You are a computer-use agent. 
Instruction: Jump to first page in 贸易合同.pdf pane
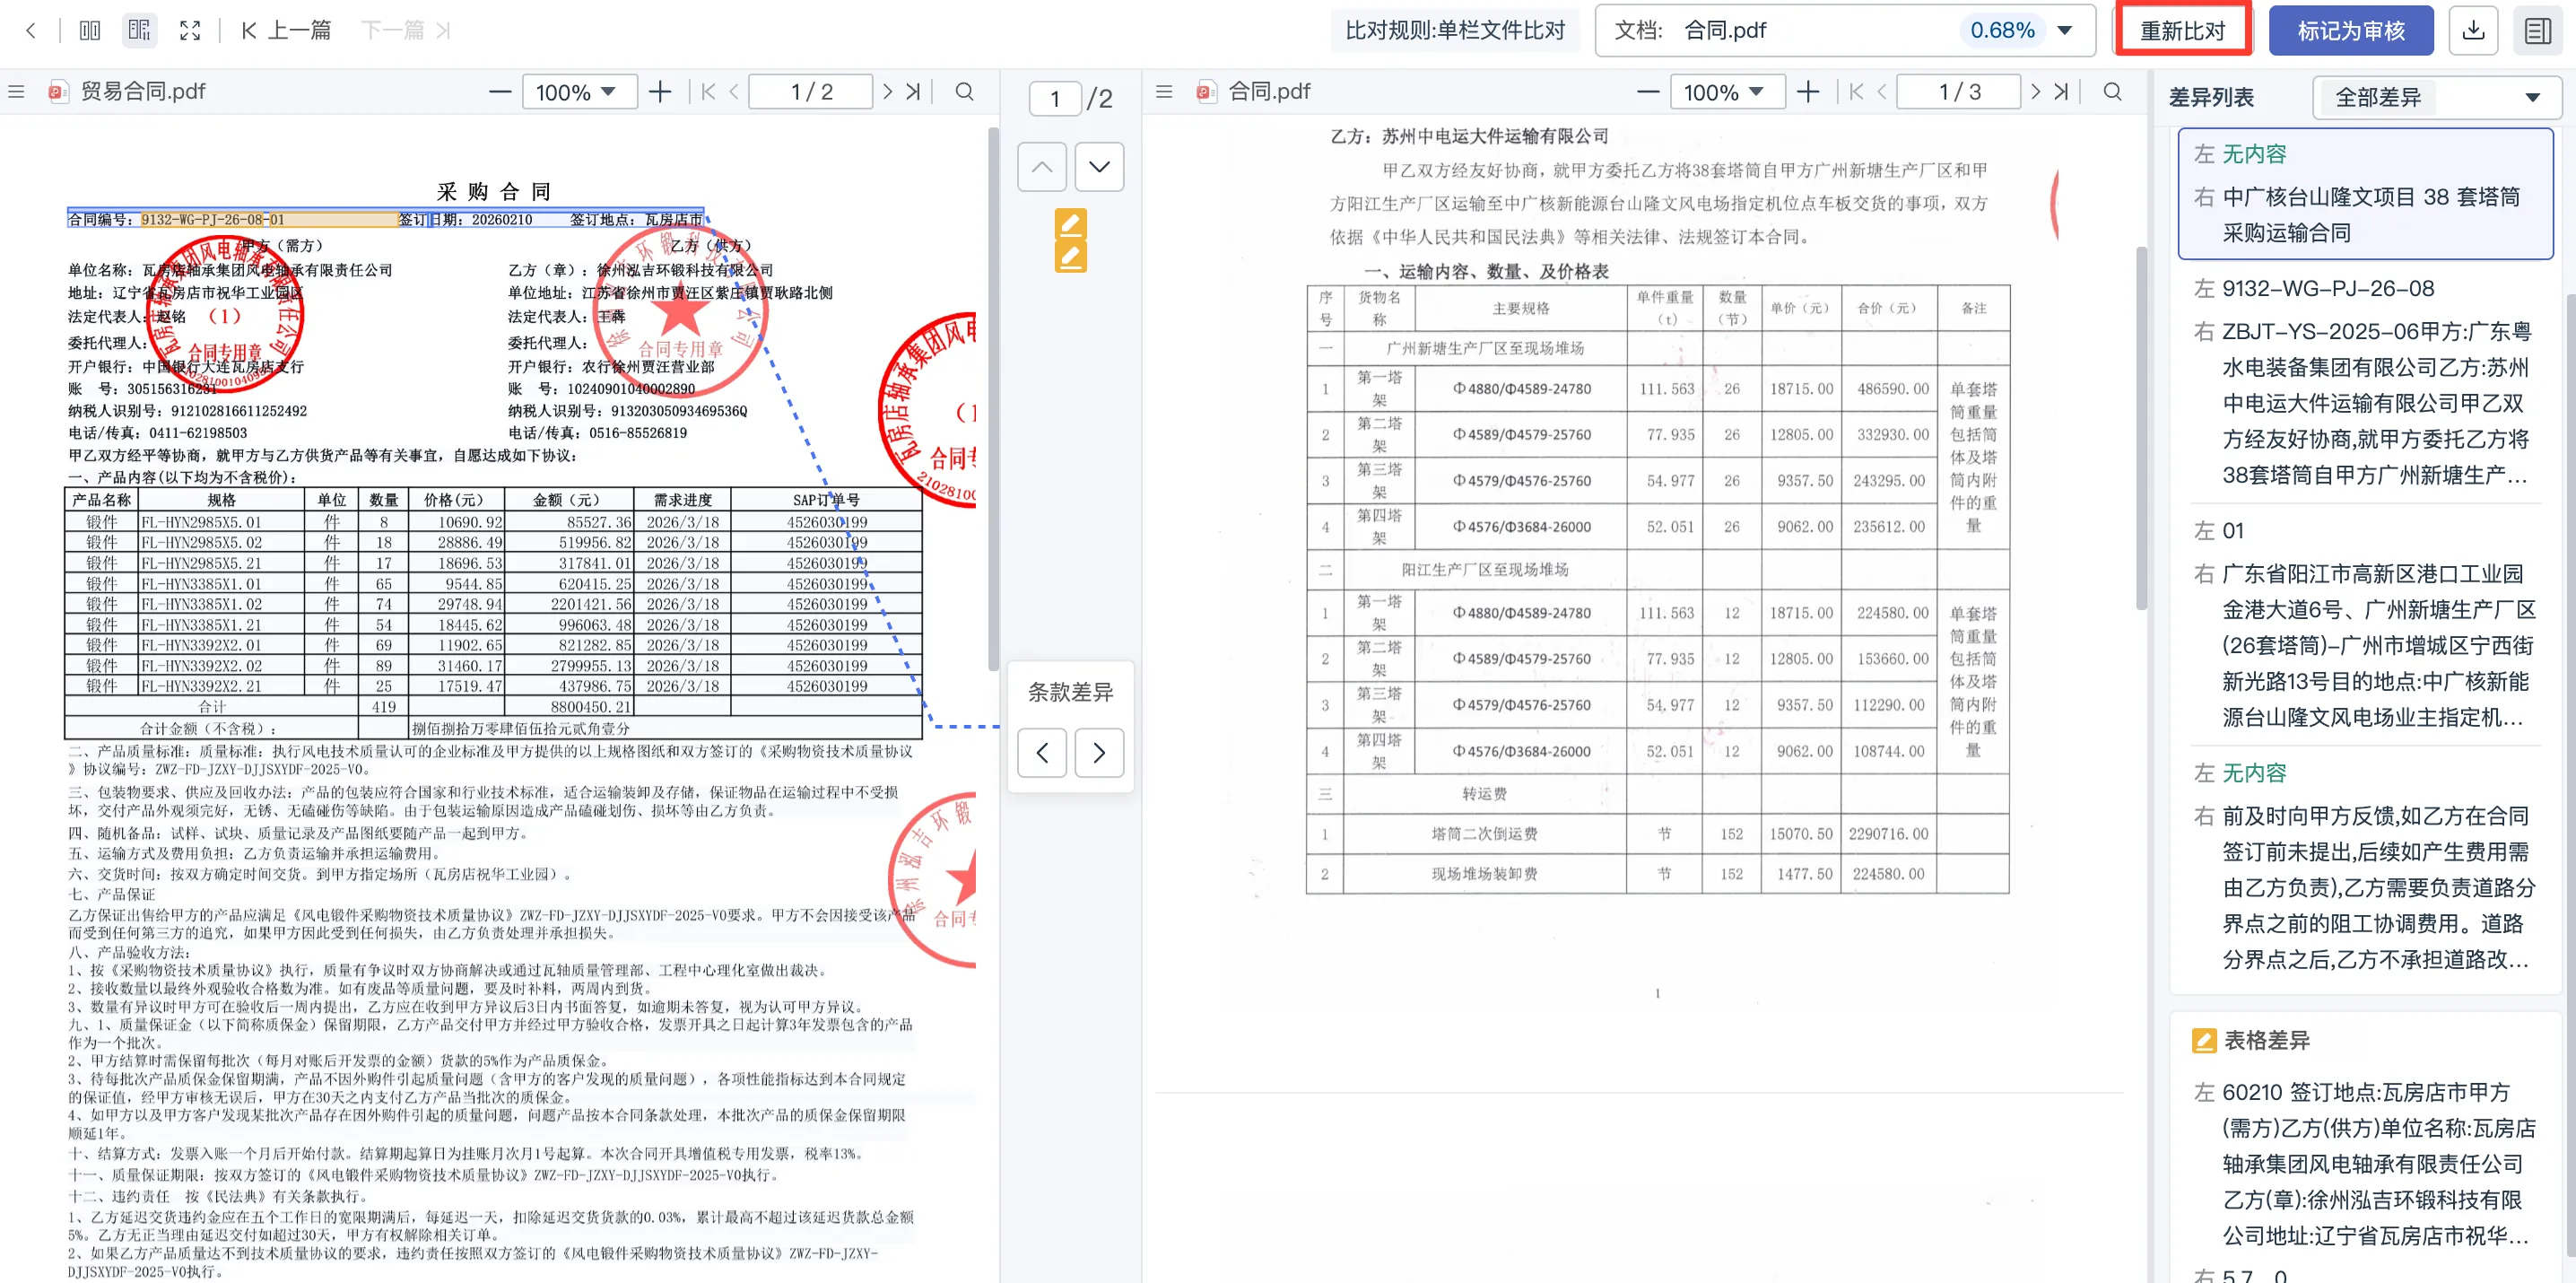(708, 92)
